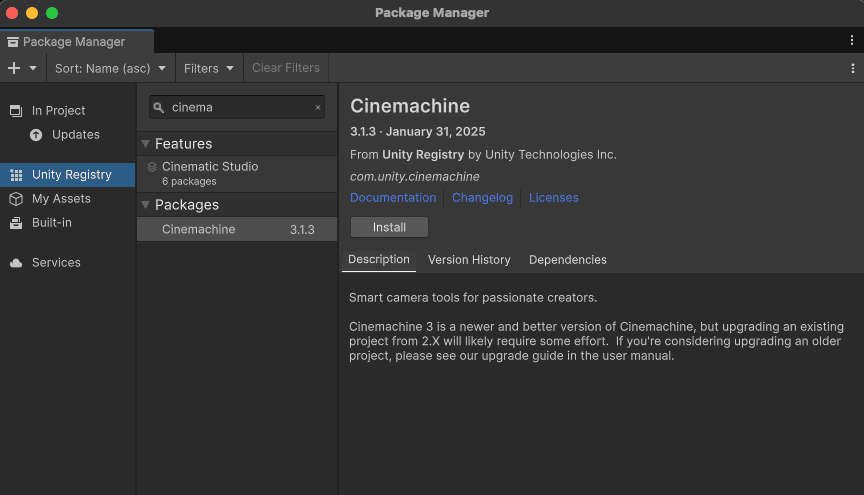Switch to the Description tab

tap(379, 260)
